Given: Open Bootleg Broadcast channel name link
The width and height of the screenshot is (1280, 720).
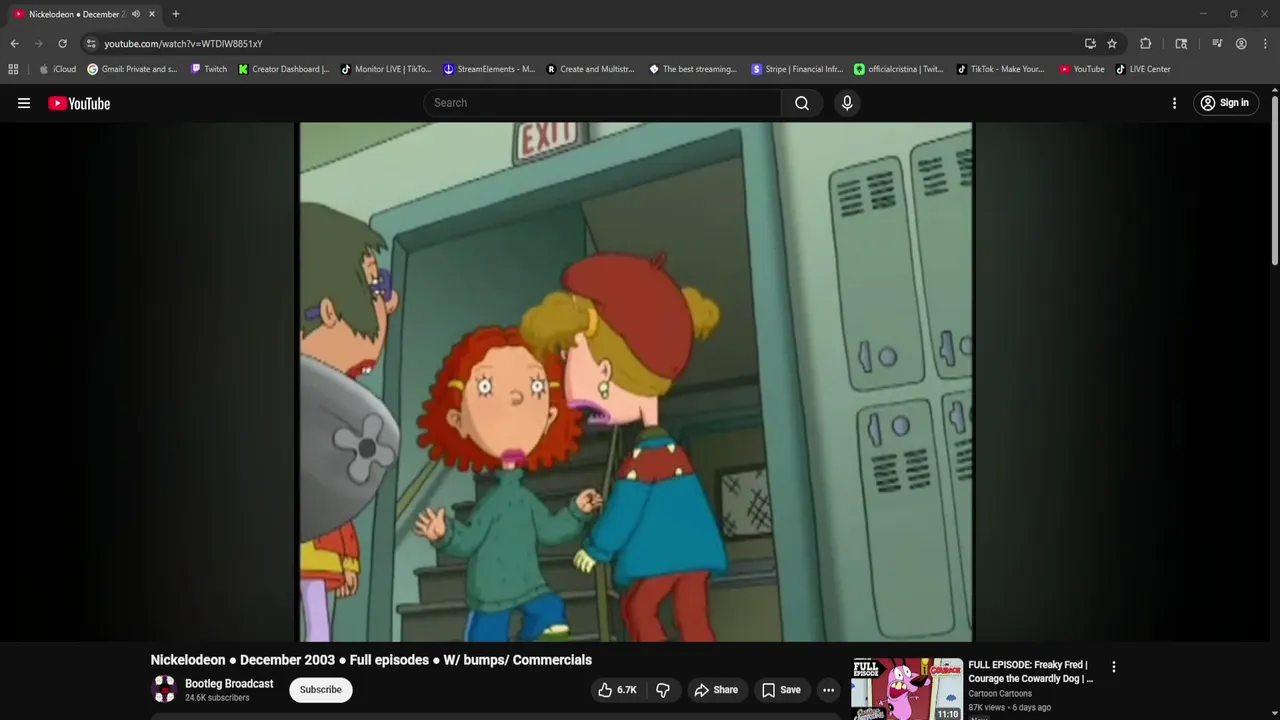Looking at the screenshot, I should click(229, 684).
